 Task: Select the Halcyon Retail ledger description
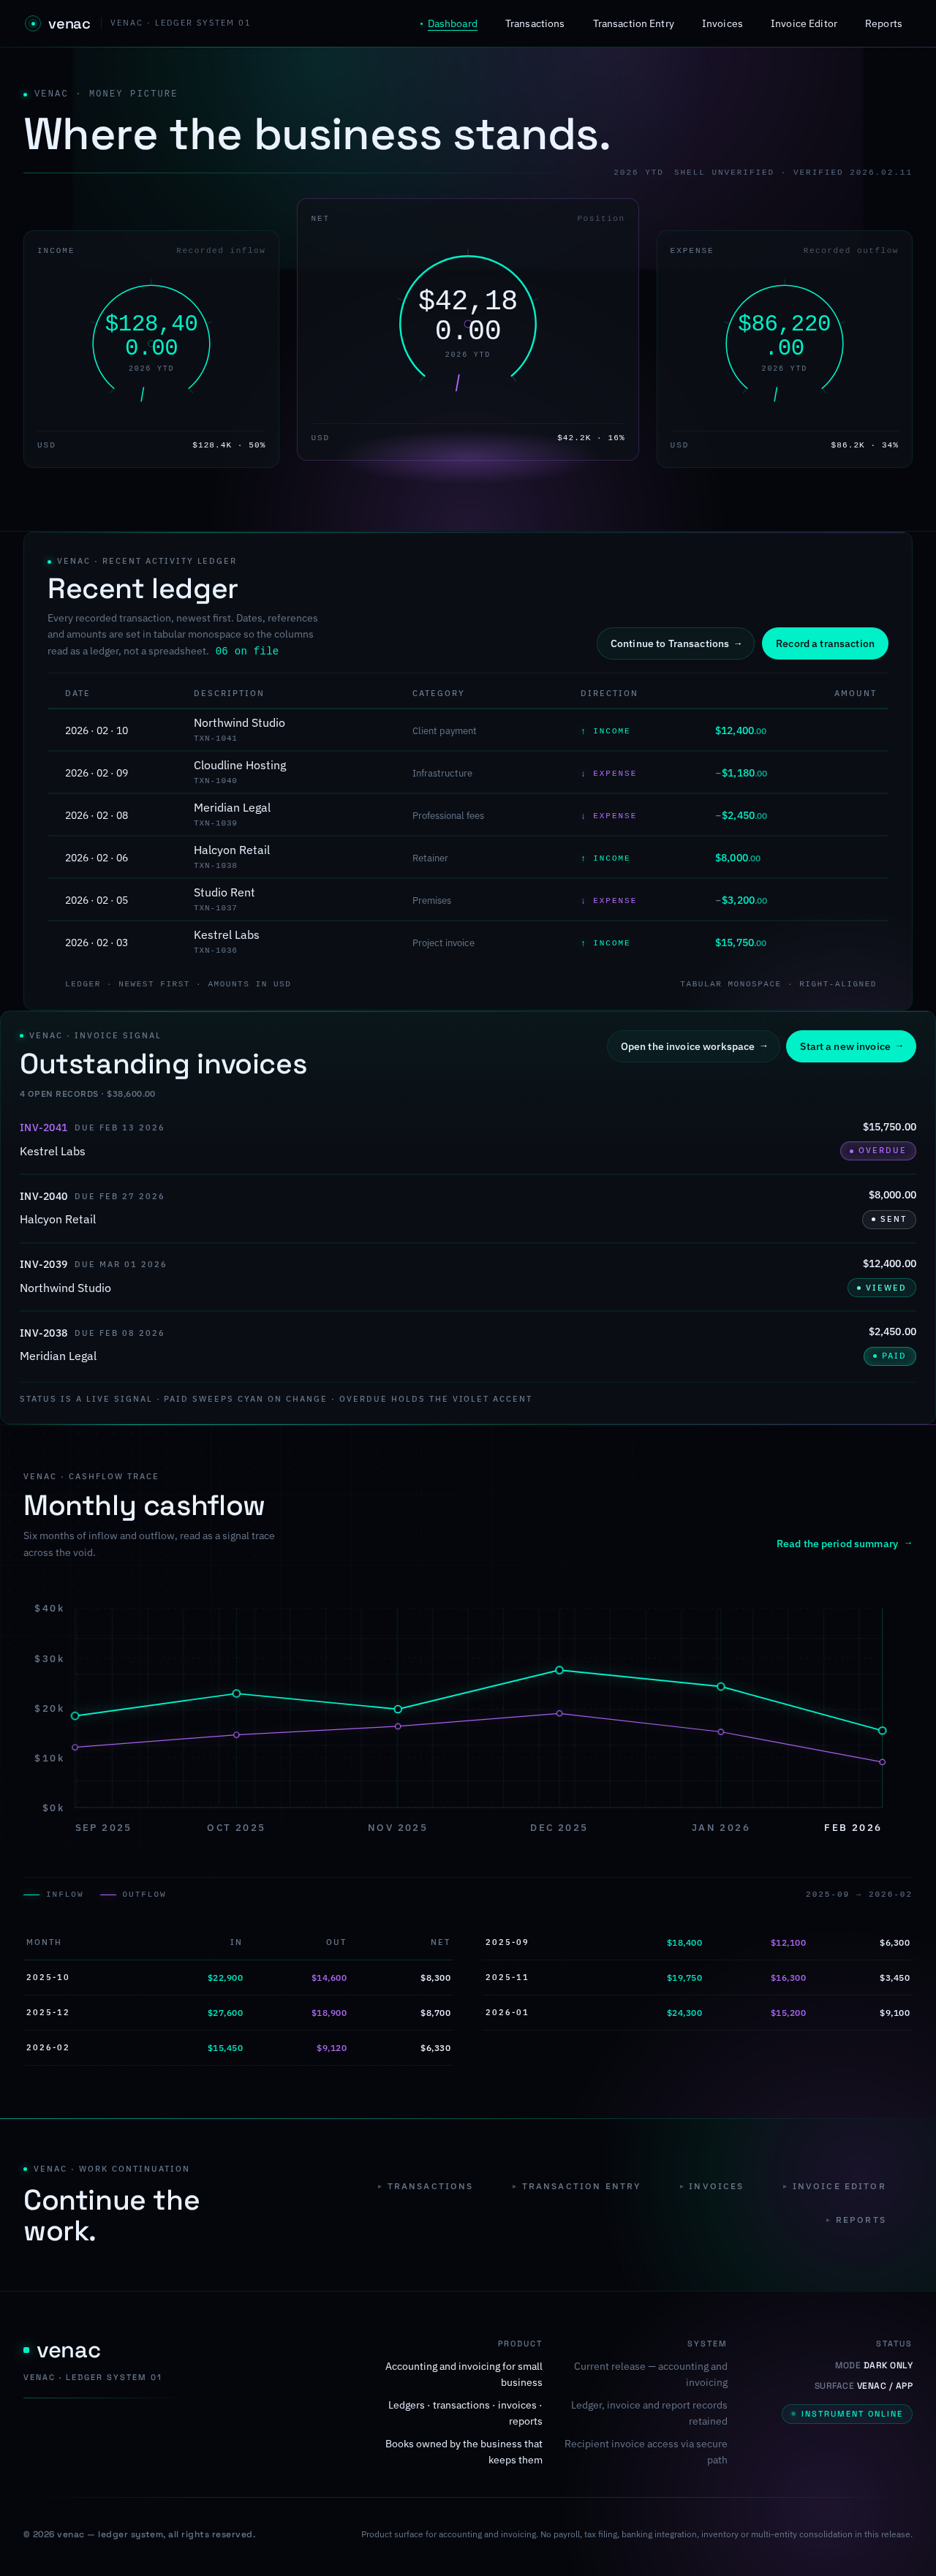point(232,850)
